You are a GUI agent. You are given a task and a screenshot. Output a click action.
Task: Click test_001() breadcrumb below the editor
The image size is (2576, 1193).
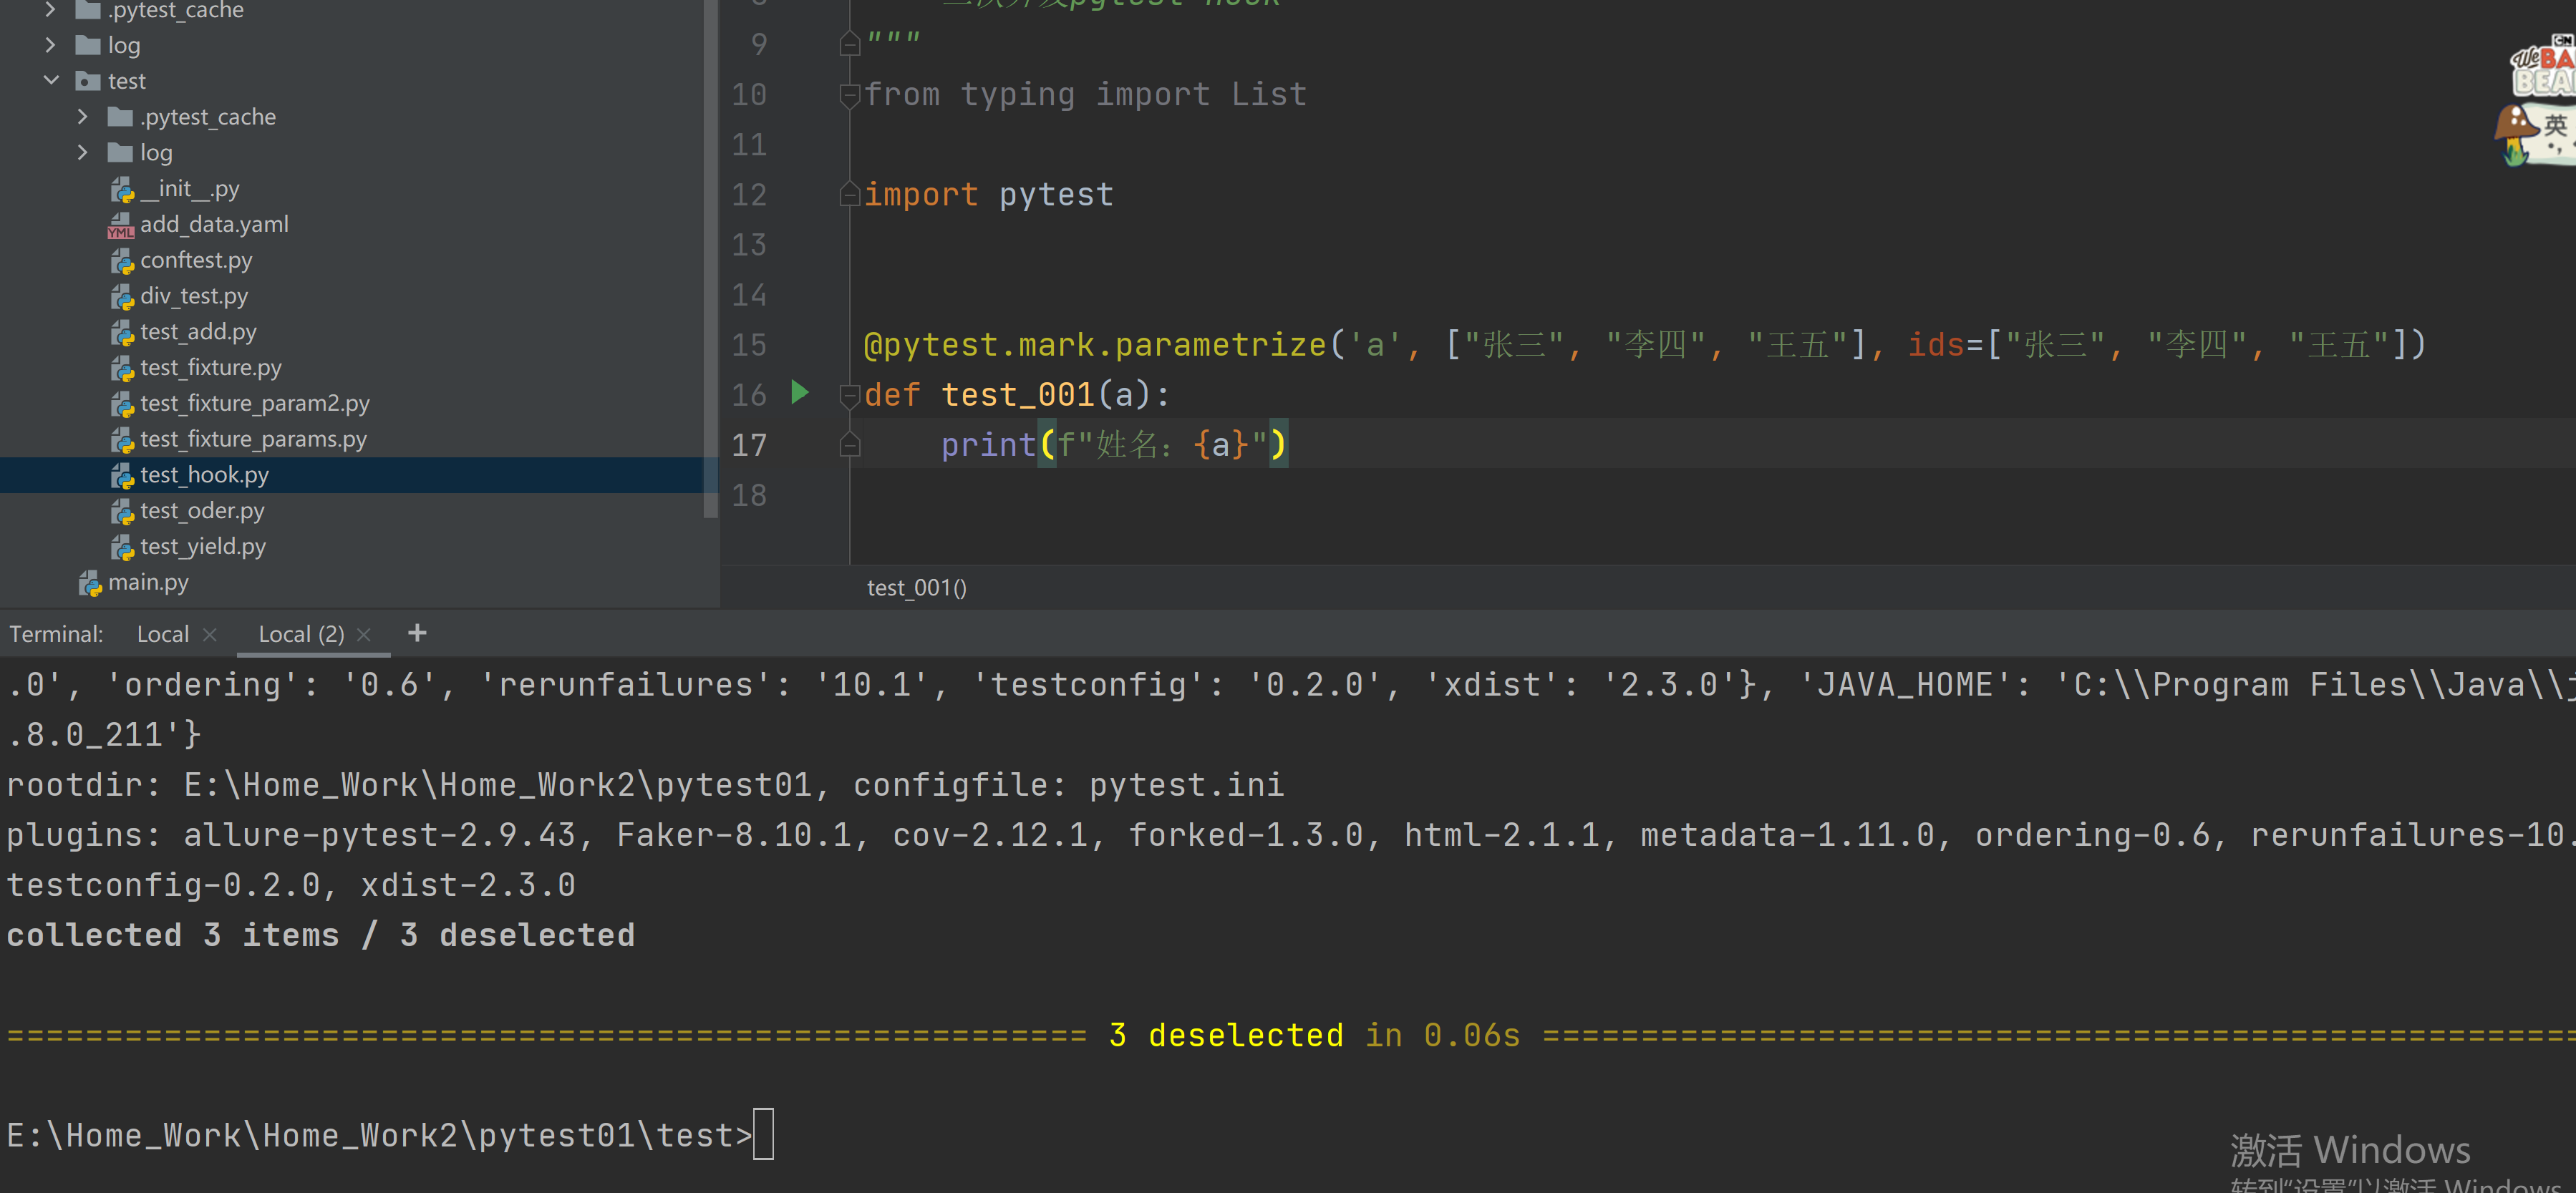click(x=916, y=588)
